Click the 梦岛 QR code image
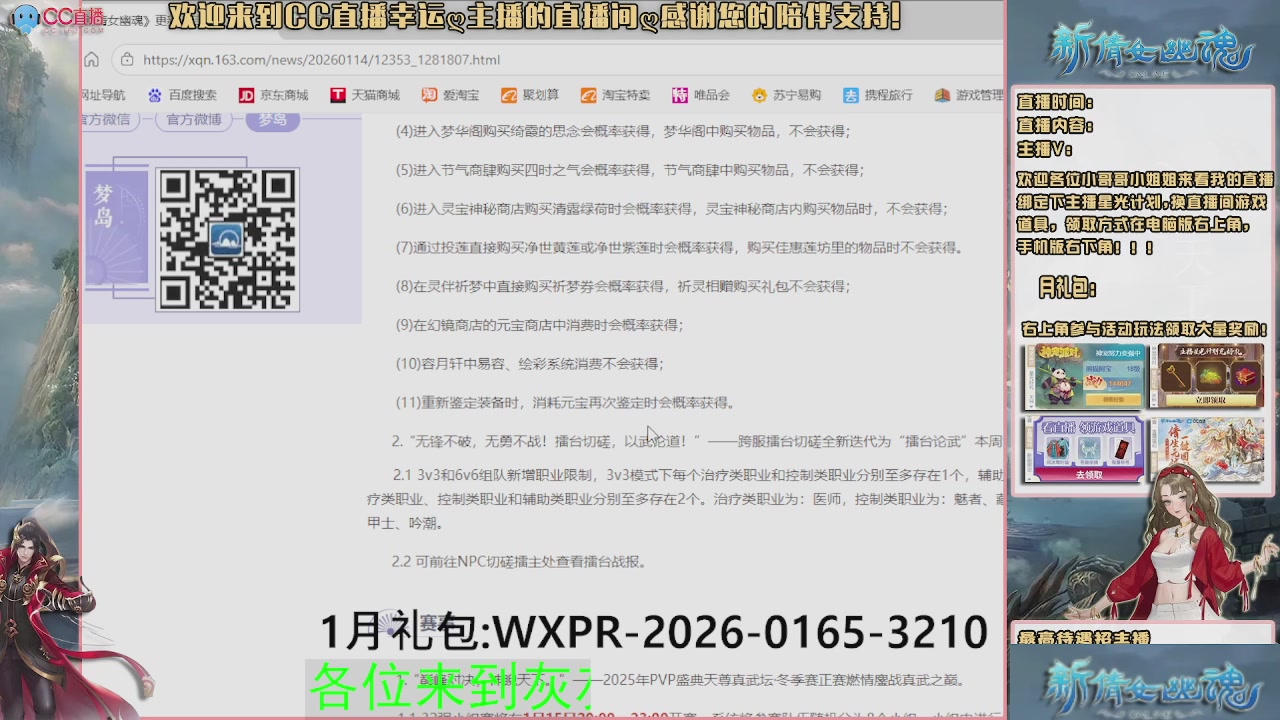Screen dimensions: 1280x720 226,240
